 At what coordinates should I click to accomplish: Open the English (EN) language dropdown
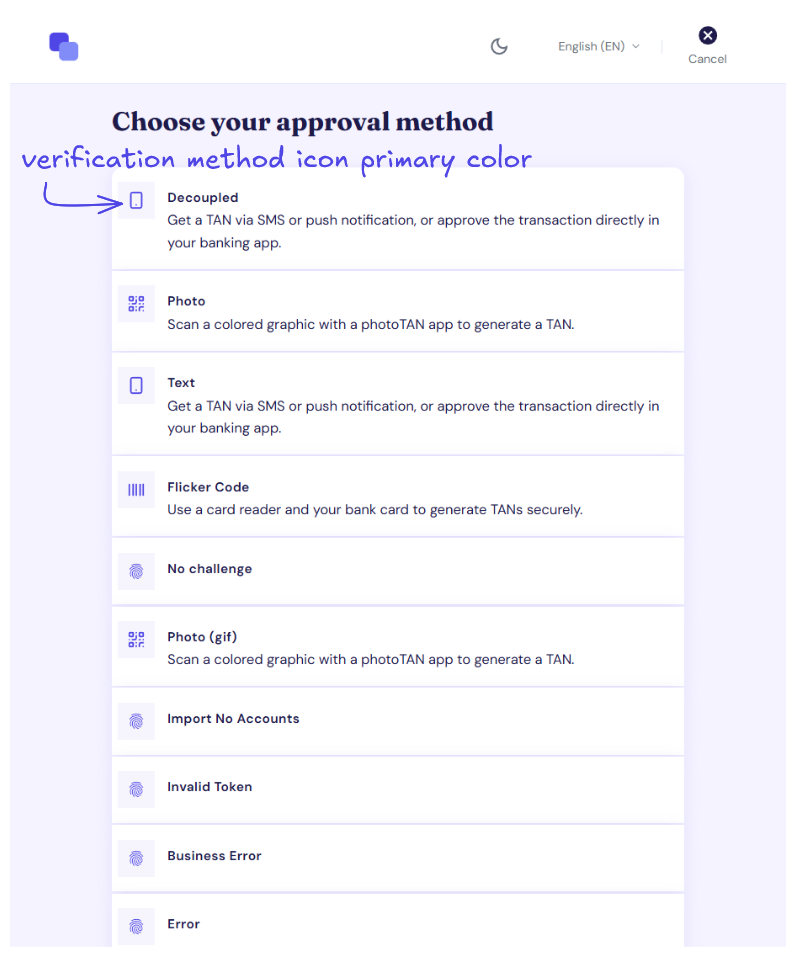pos(599,46)
